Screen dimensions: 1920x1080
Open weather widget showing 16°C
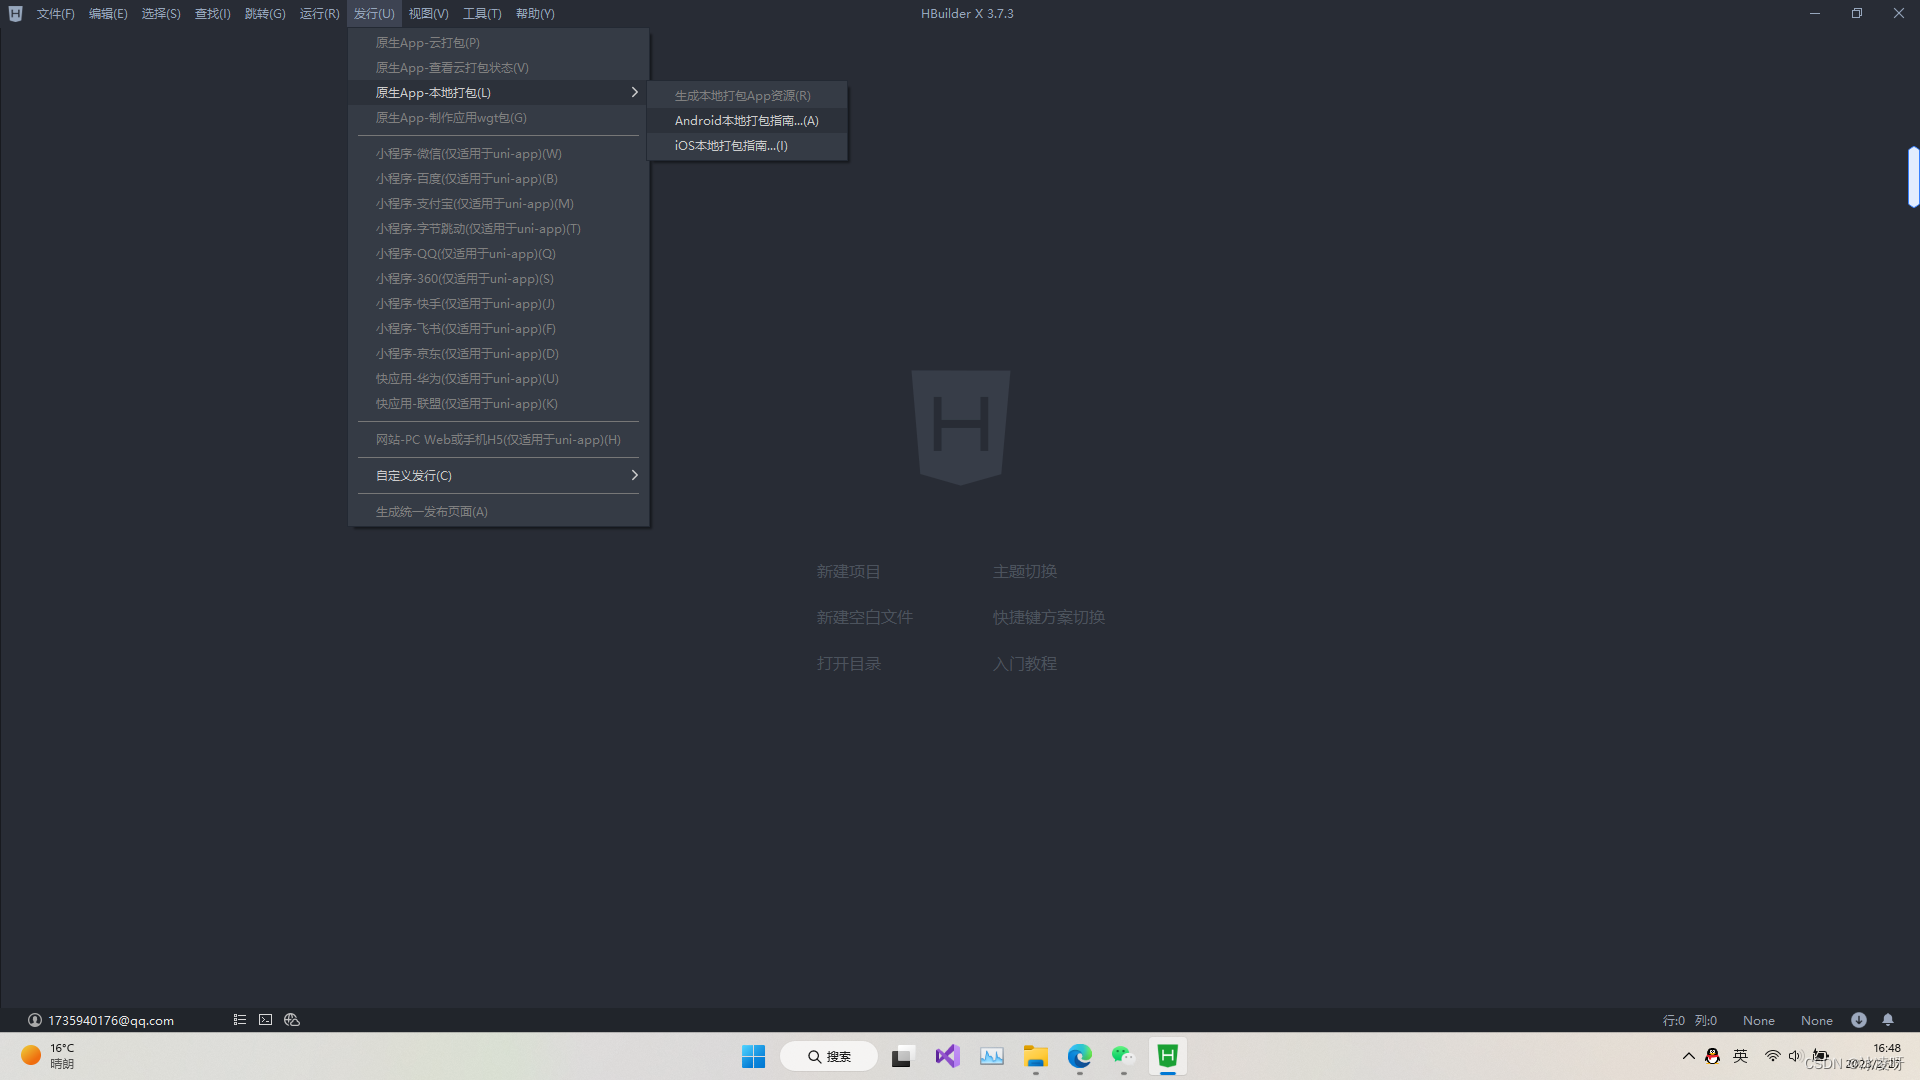pos(48,1056)
